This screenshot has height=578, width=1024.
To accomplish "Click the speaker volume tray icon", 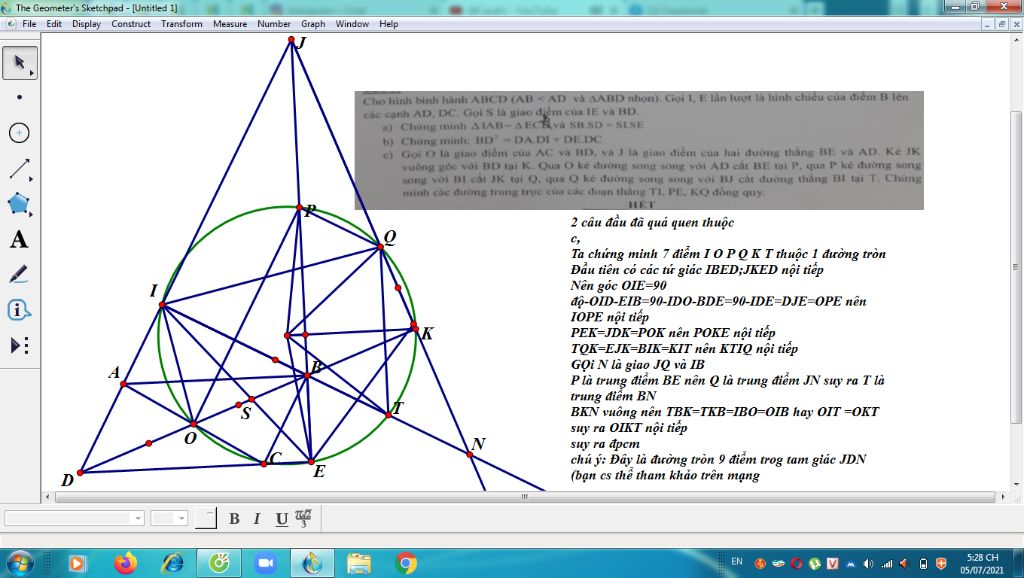I will coord(869,564).
